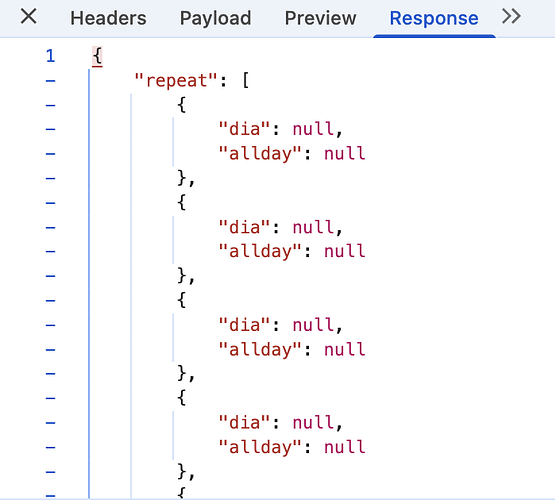Image resolution: width=555 pixels, height=500 pixels.
Task: Switch to the Payload tab
Action: pyautogui.click(x=216, y=18)
